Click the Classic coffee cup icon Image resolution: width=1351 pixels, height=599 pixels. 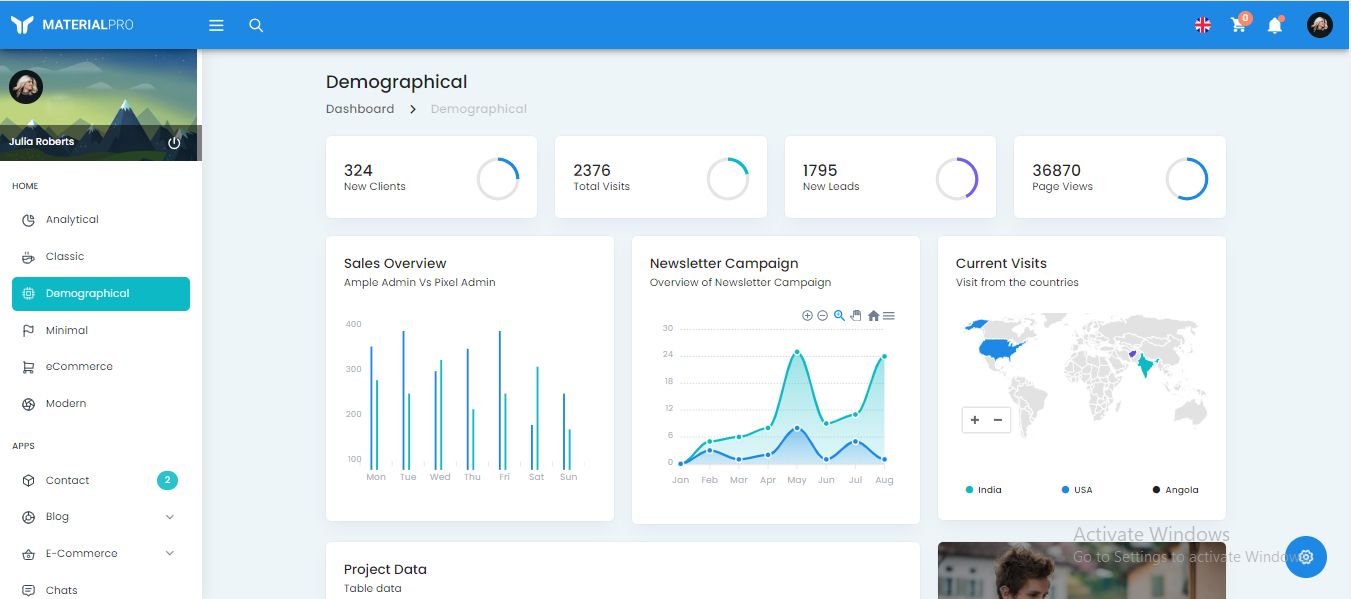coord(28,257)
